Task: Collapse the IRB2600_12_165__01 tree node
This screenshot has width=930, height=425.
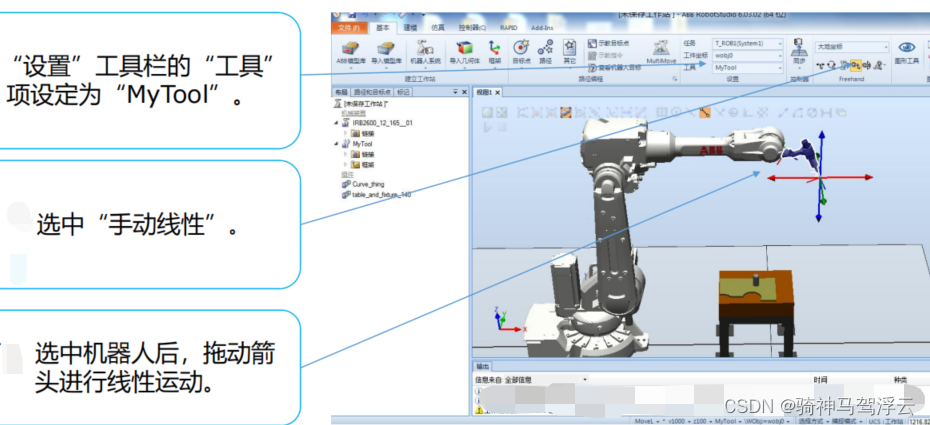Action: coord(337,123)
